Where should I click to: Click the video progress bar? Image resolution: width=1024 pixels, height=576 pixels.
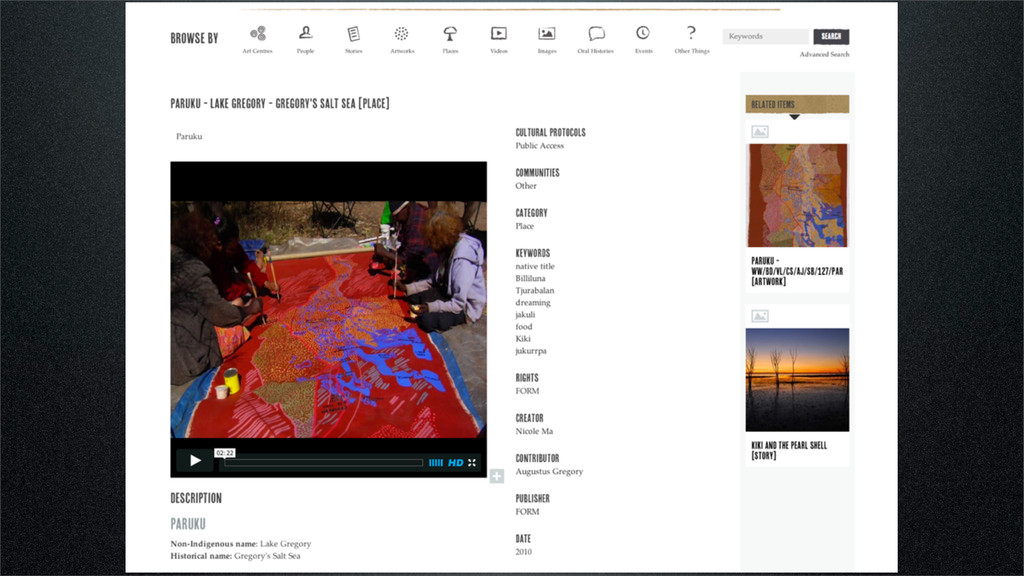click(x=322, y=463)
